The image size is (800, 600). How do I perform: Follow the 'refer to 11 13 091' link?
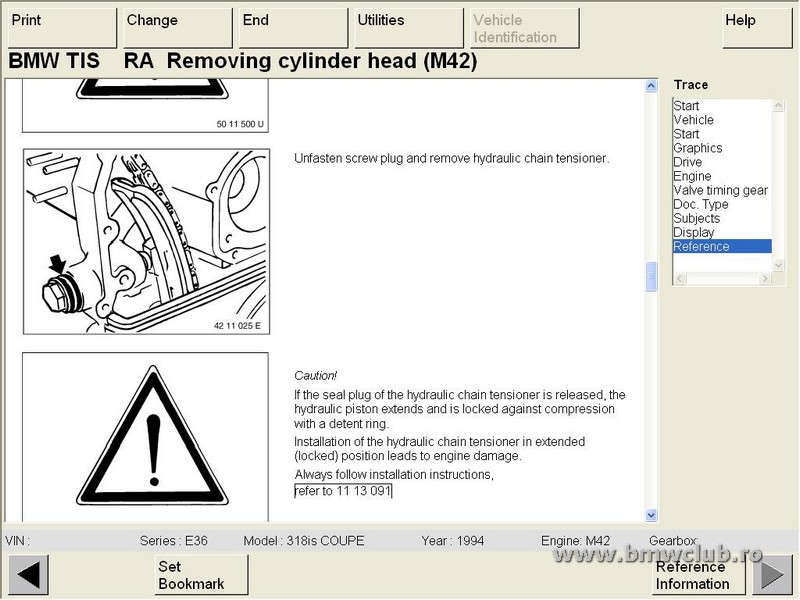point(343,491)
